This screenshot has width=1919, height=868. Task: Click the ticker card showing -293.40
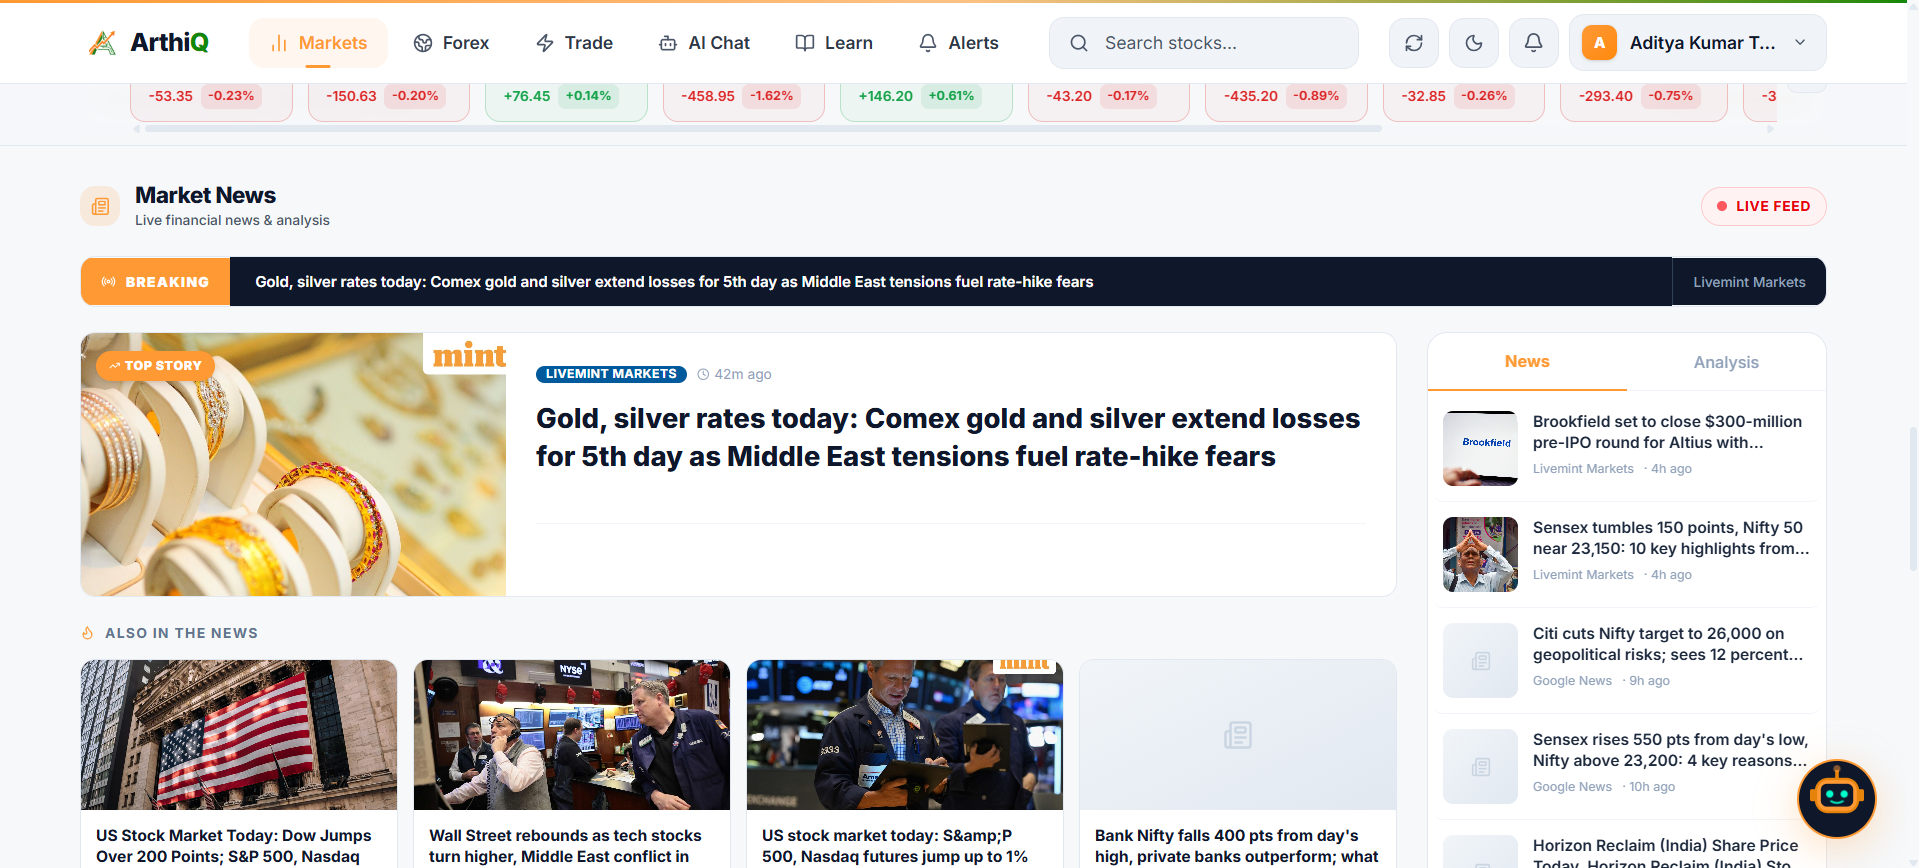coord(1643,101)
